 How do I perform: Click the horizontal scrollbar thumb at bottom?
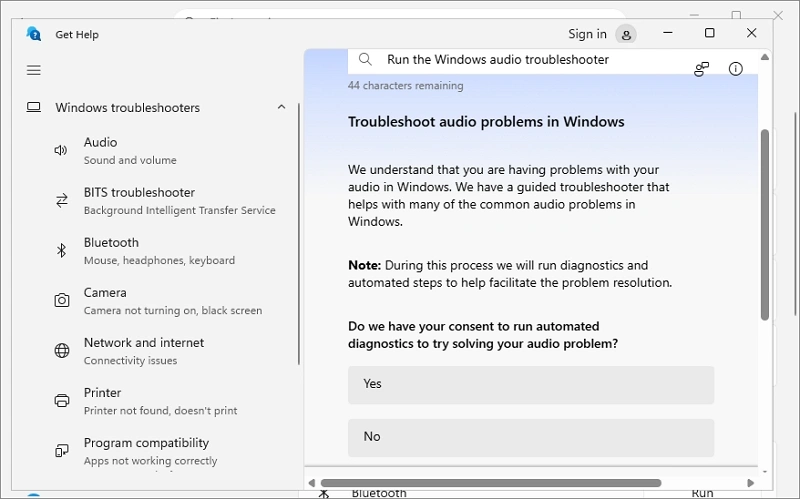click(x=491, y=483)
